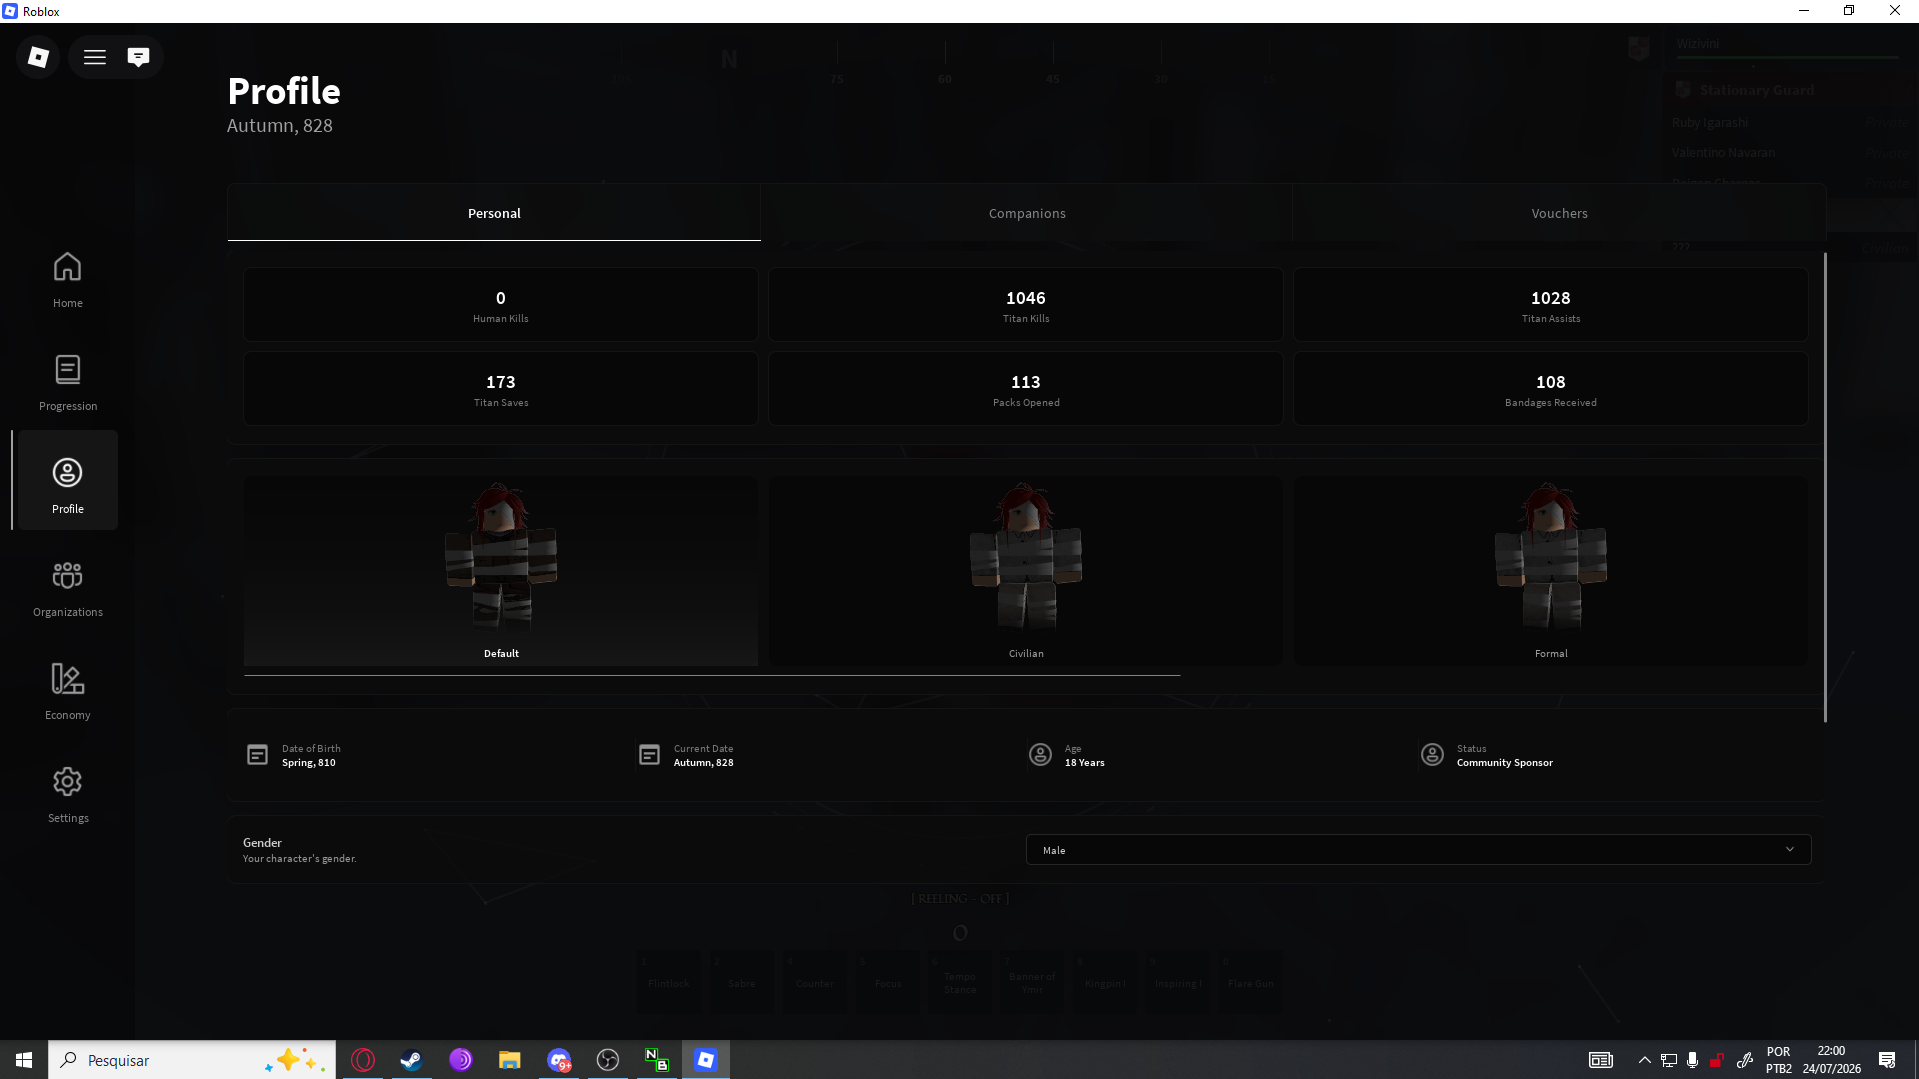The width and height of the screenshot is (1919, 1079).
Task: Click the Titan Kills stat card
Action: point(1026,305)
